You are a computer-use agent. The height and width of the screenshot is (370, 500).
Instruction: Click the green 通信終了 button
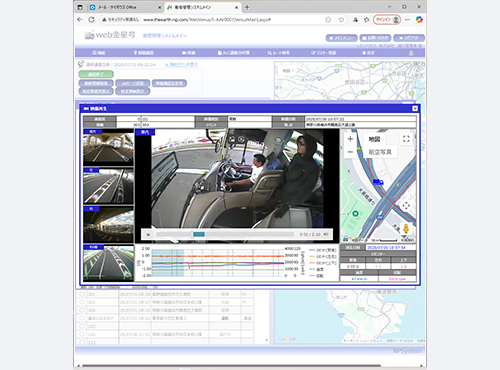tap(96, 74)
